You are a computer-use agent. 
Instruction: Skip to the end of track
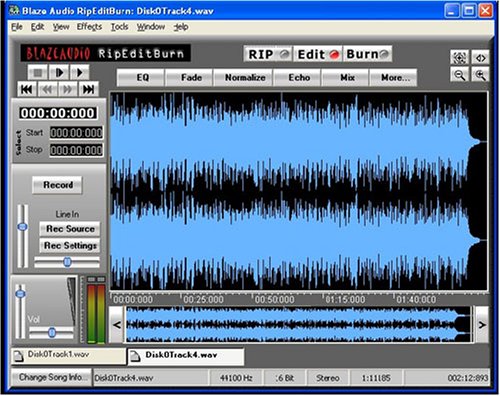pos(88,89)
